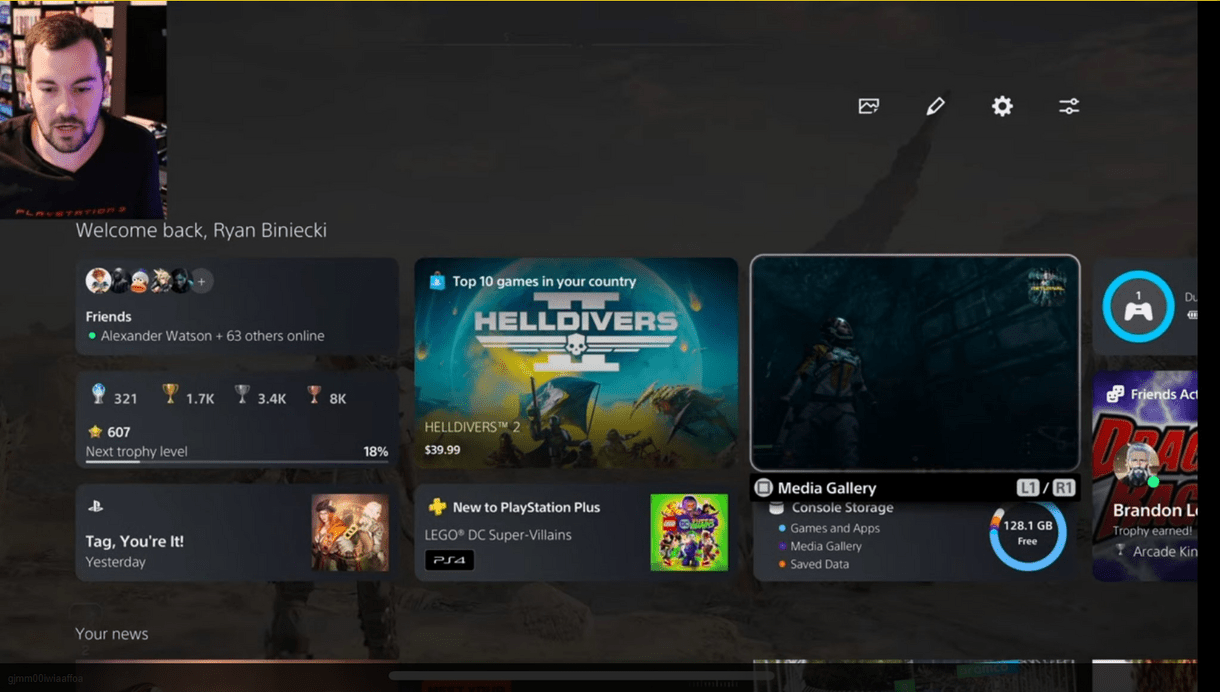Click the webcam overlay video
1220x692 pixels.
click(83, 110)
